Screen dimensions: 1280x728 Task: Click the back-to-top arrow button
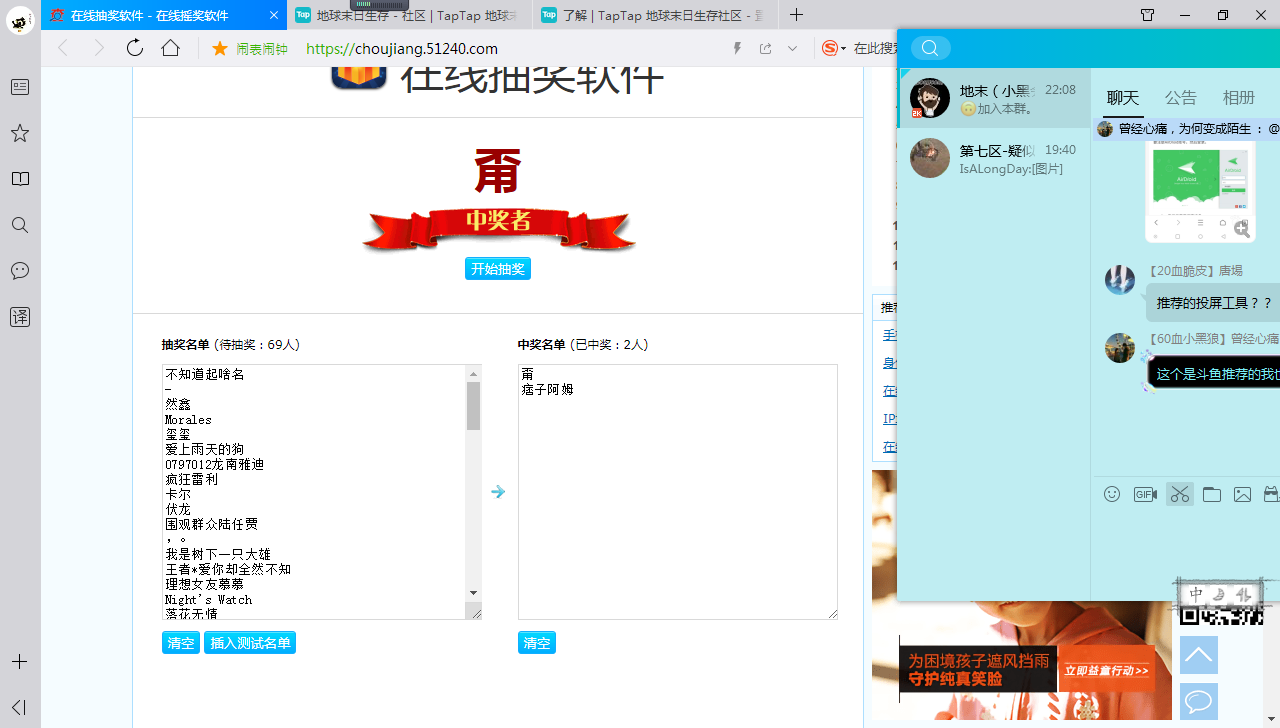[x=1199, y=655]
